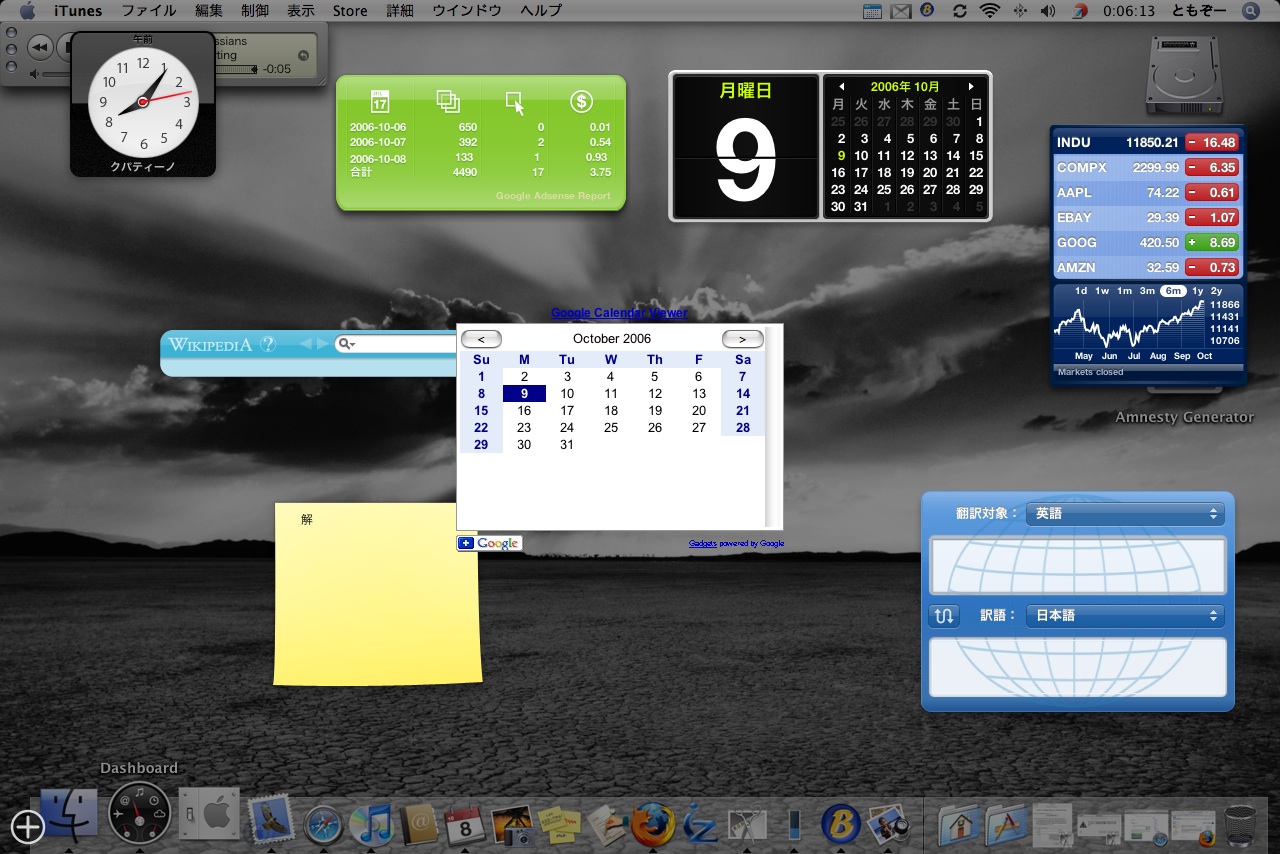This screenshot has height=854, width=1280.
Task: Open the 訳語 language dropdown showing 日本語
Action: [1125, 616]
